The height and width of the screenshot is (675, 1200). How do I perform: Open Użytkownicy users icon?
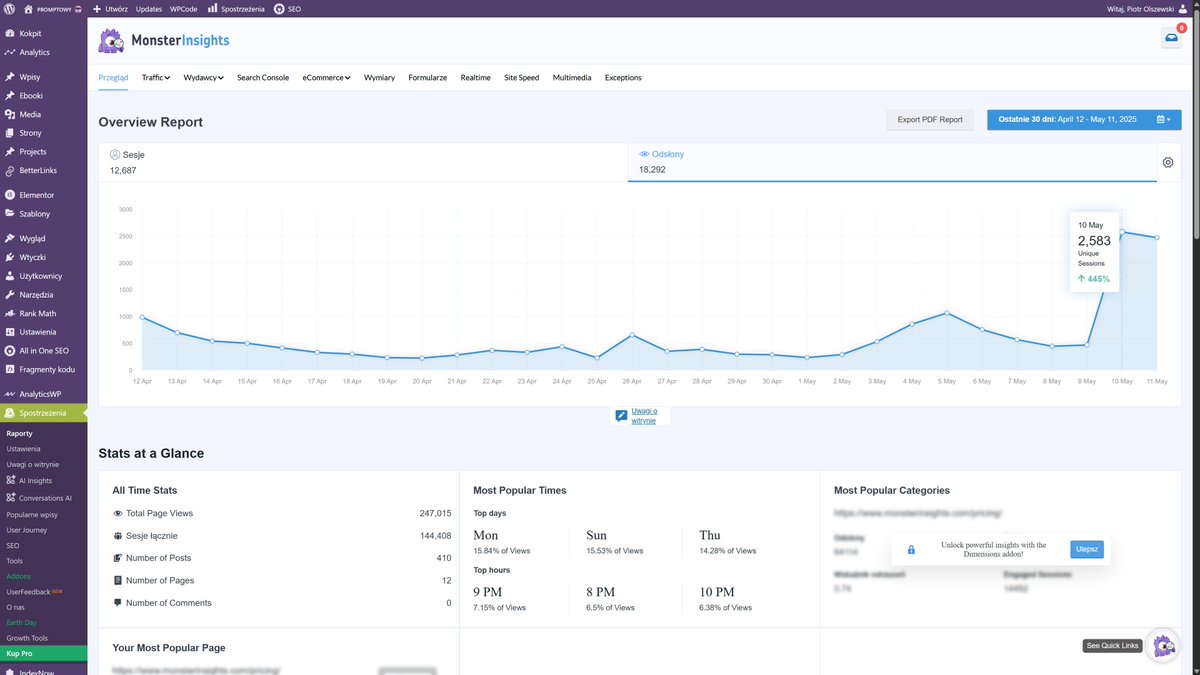pos(9,276)
